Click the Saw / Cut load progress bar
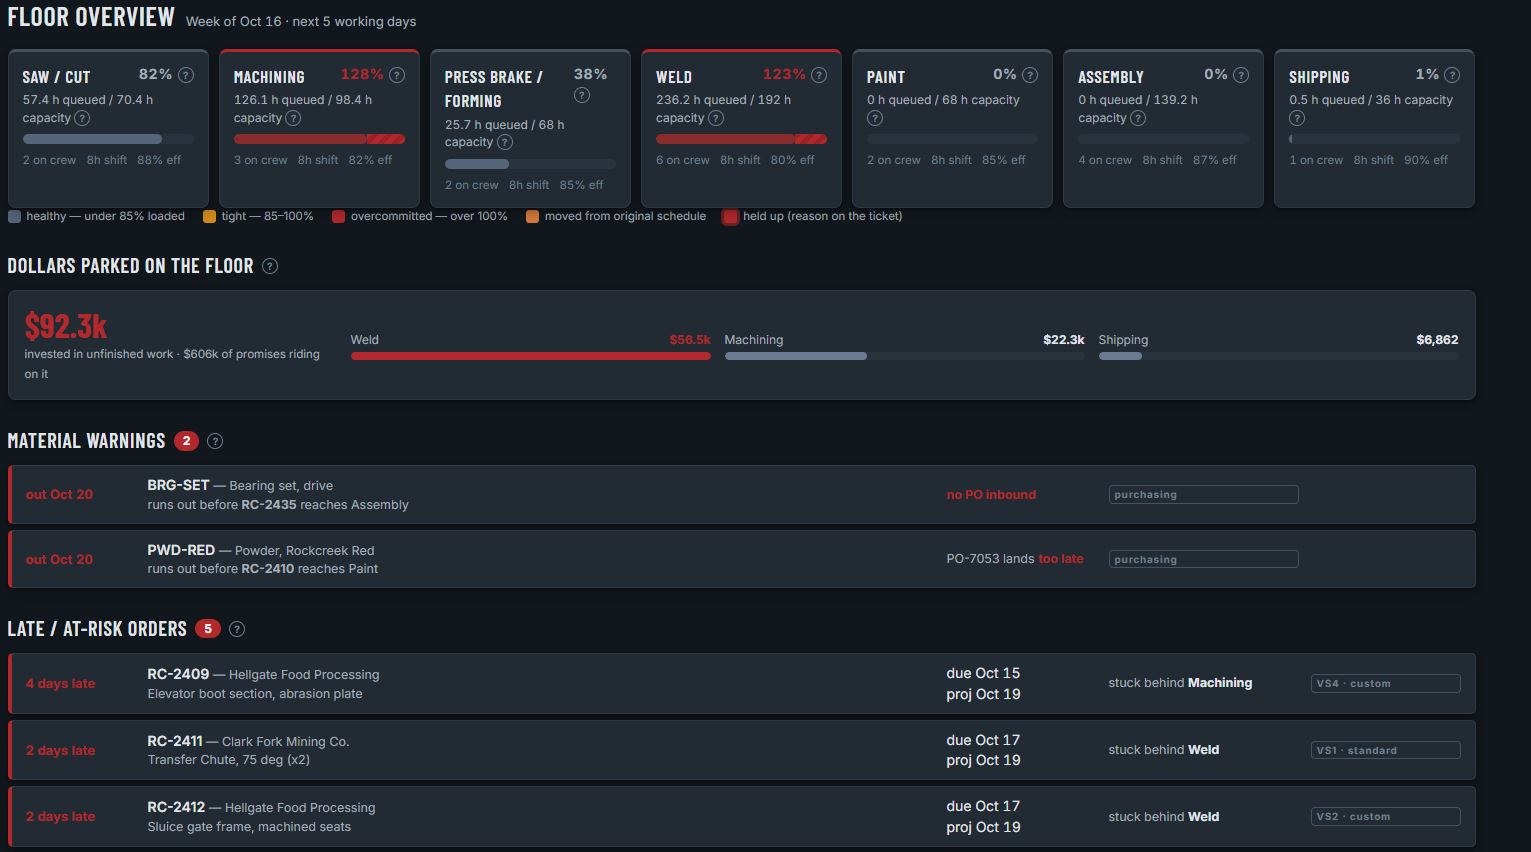This screenshot has height=852, width=1531. click(108, 139)
